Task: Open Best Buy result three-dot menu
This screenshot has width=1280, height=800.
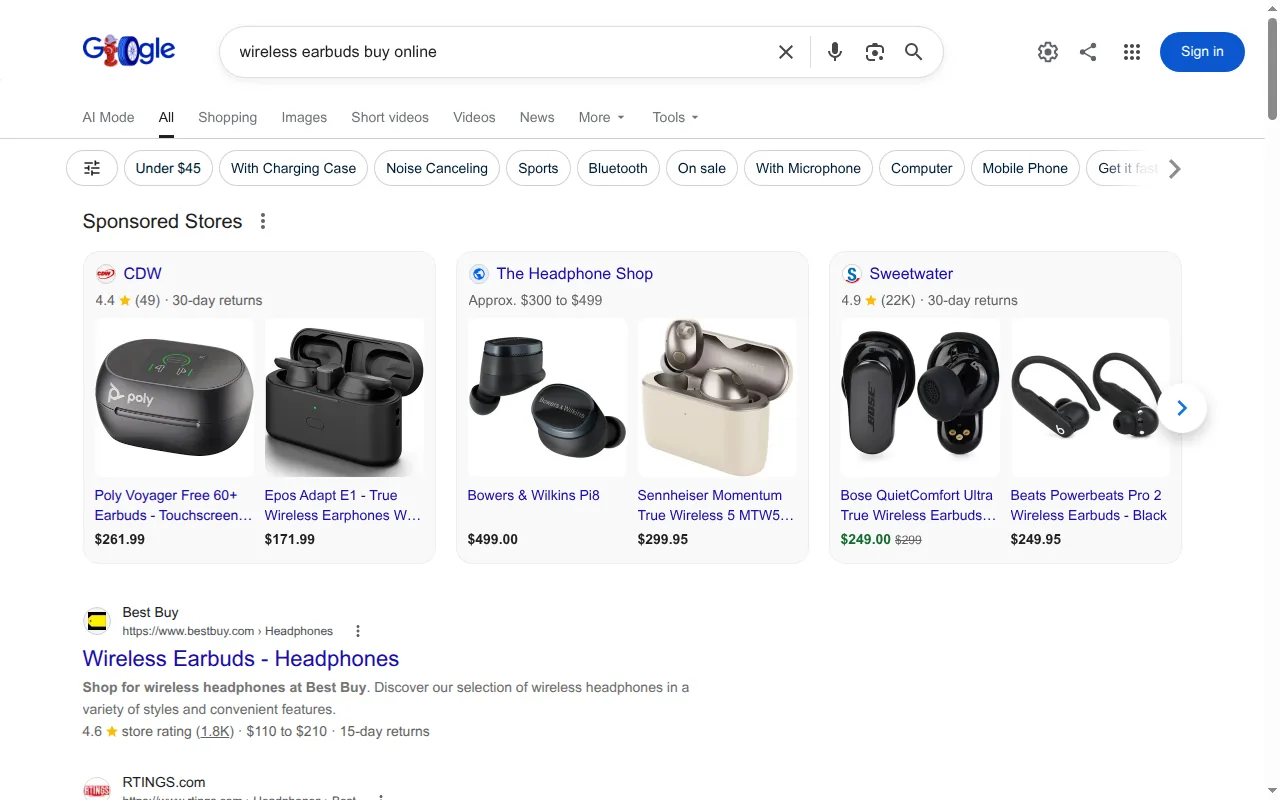Action: [358, 631]
